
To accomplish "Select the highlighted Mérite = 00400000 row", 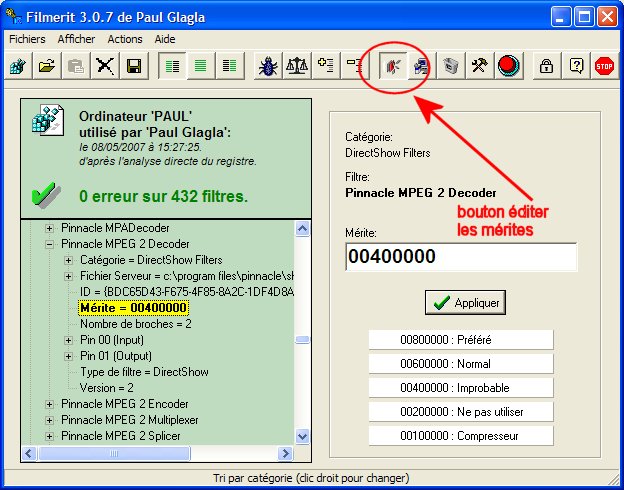I will click(x=133, y=308).
